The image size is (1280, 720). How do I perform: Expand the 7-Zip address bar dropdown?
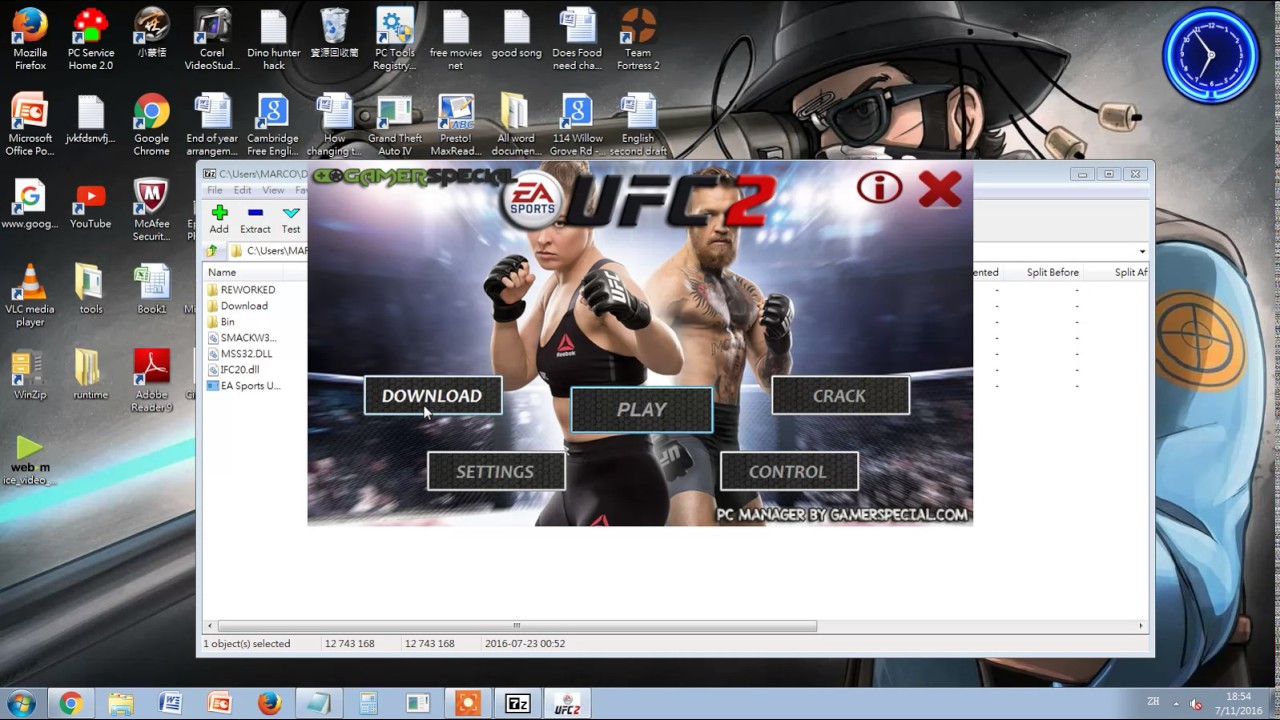coord(1142,251)
